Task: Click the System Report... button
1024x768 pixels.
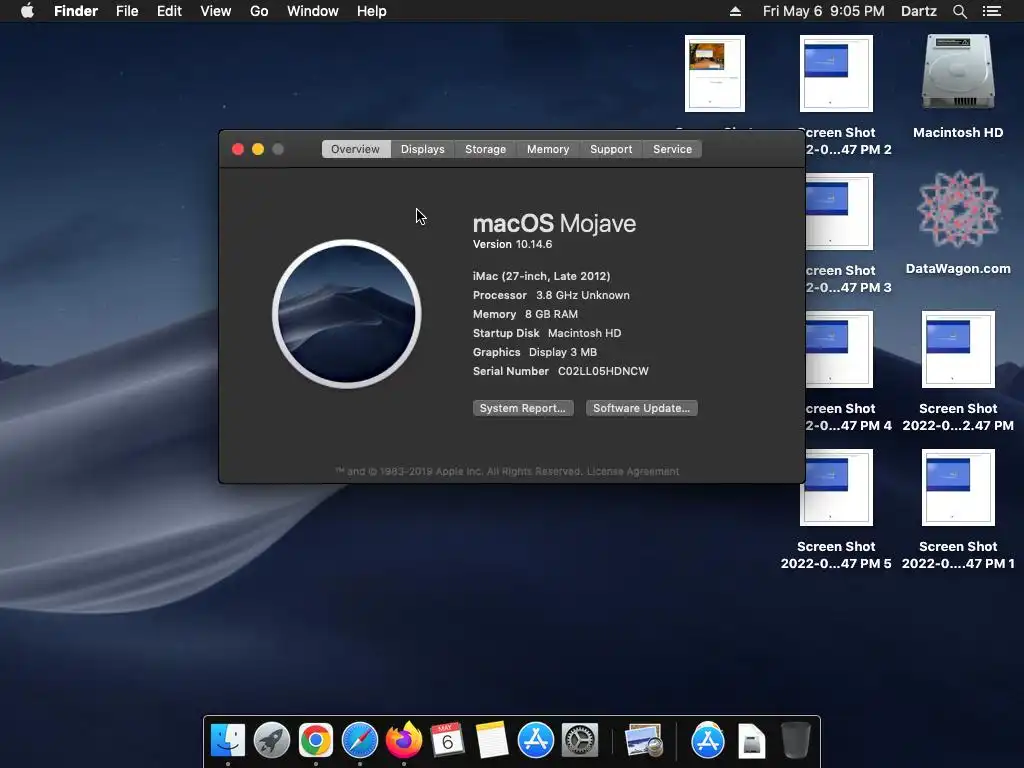Action: pyautogui.click(x=523, y=408)
